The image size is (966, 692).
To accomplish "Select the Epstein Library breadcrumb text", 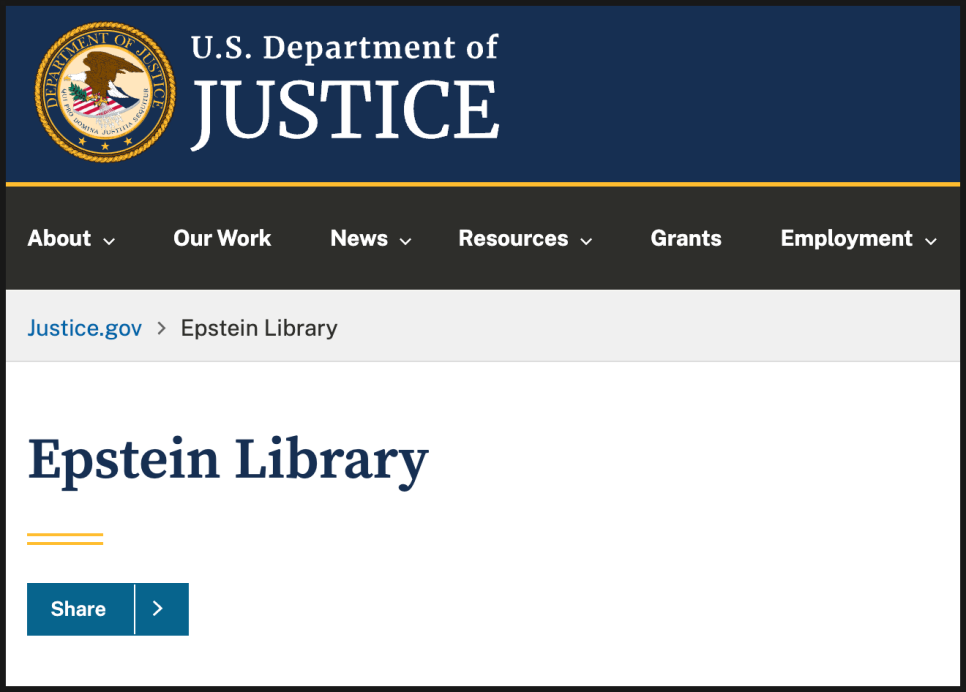I will point(259,328).
